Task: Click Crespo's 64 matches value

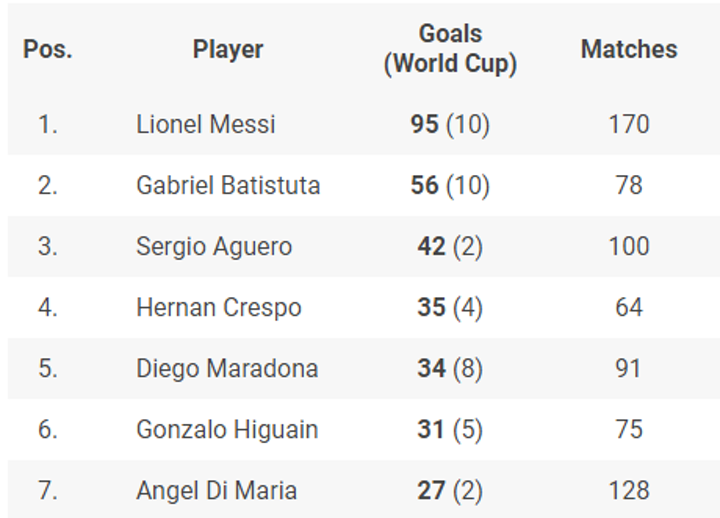Action: tap(629, 308)
